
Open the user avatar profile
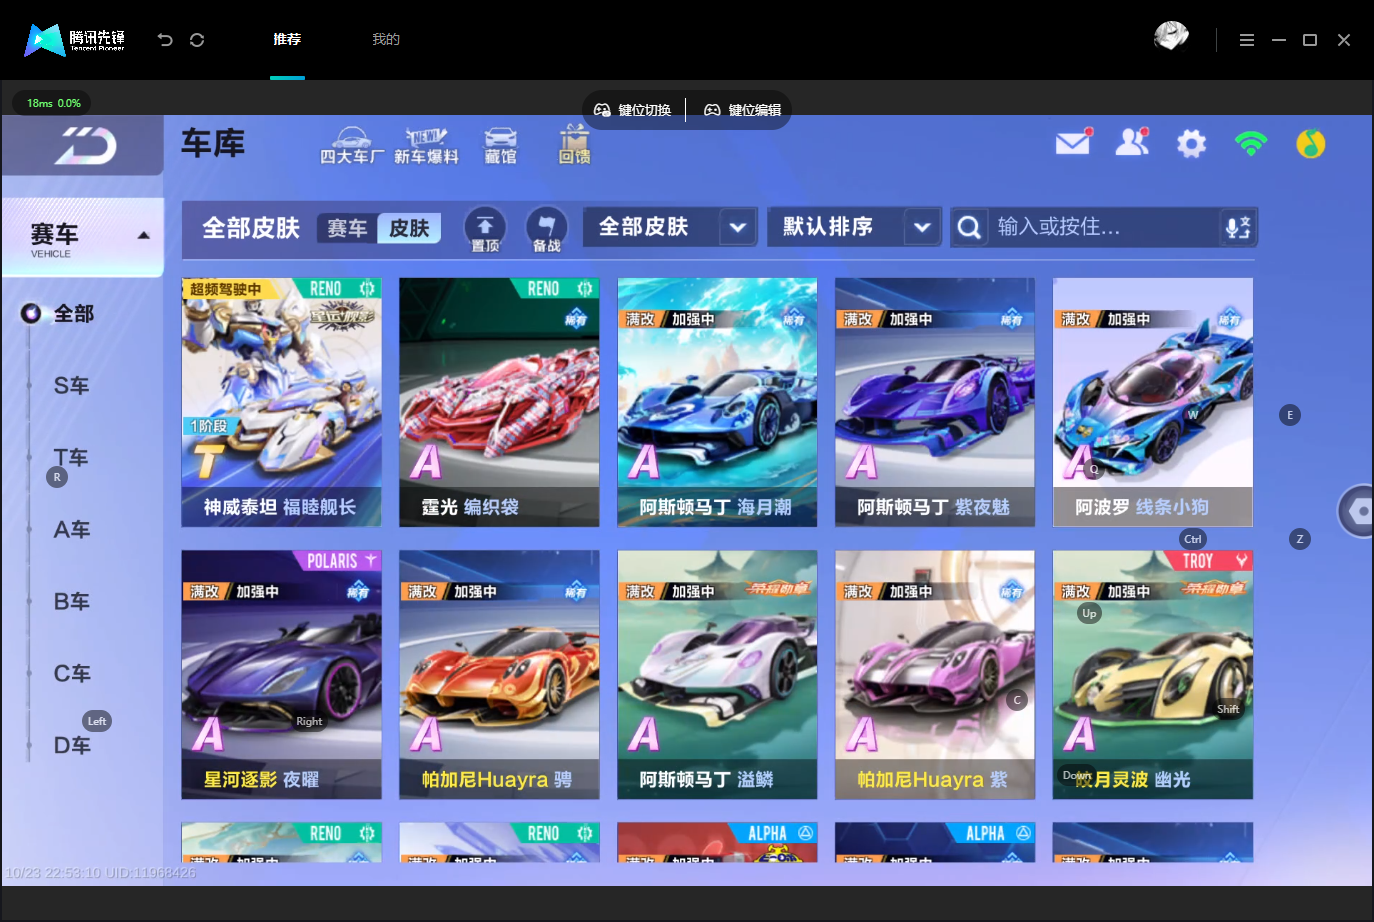point(1171,37)
